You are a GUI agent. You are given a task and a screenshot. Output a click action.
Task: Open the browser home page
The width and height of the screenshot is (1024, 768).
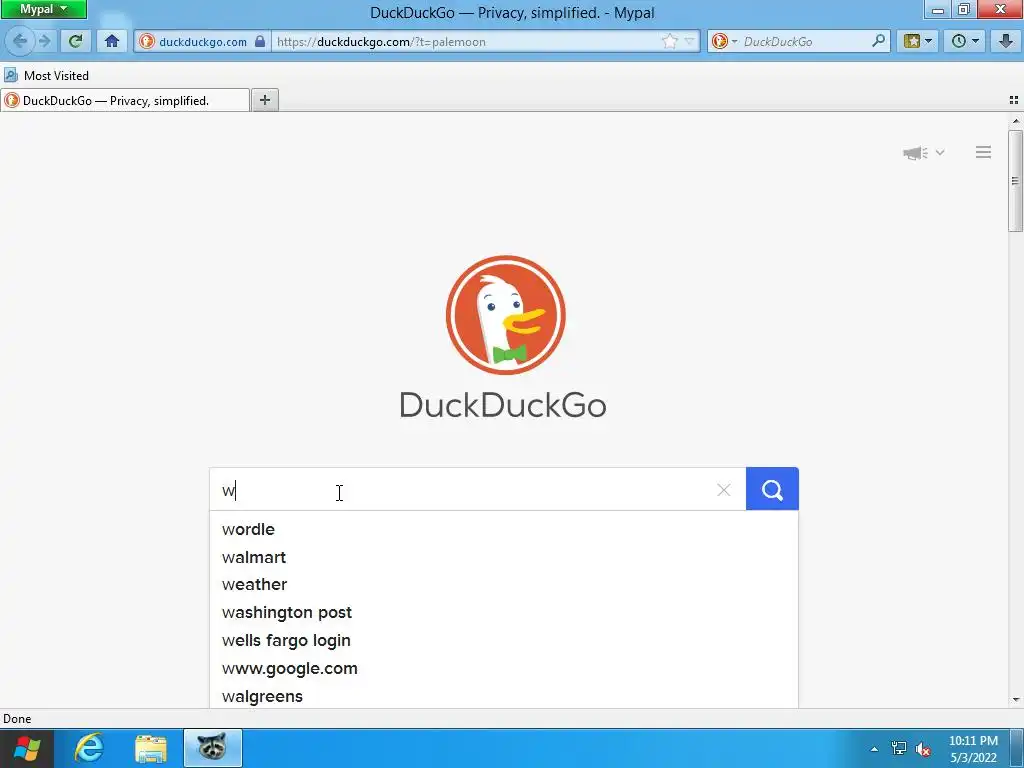coord(112,41)
